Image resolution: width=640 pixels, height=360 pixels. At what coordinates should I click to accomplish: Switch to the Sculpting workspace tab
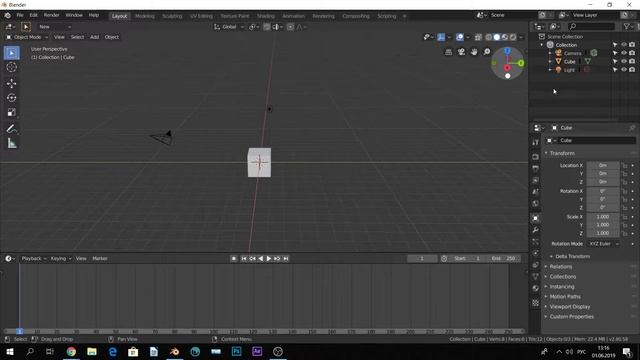[172, 16]
